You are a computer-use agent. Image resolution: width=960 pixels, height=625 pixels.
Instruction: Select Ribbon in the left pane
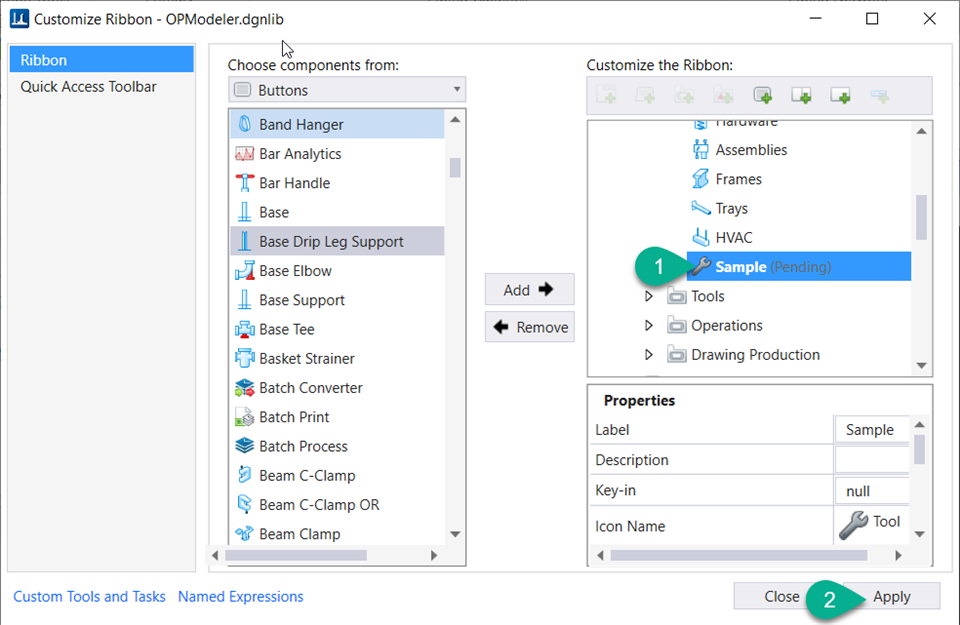coord(102,60)
